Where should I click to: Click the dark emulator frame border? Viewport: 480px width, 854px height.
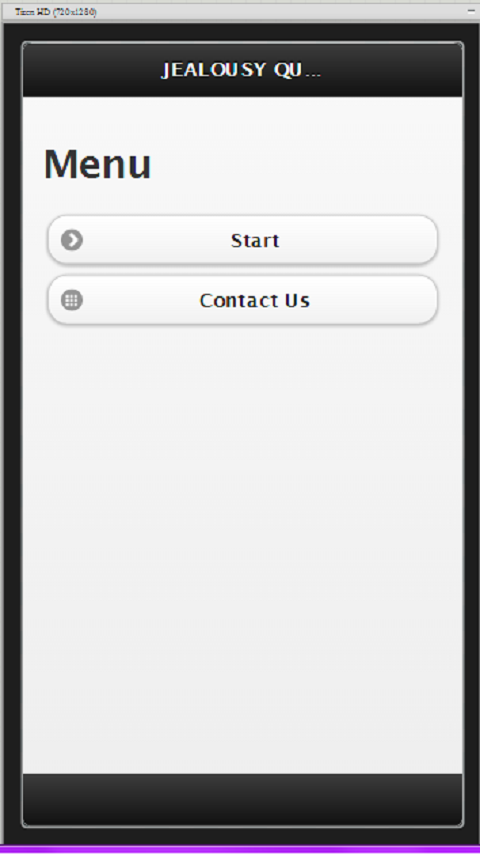12,436
